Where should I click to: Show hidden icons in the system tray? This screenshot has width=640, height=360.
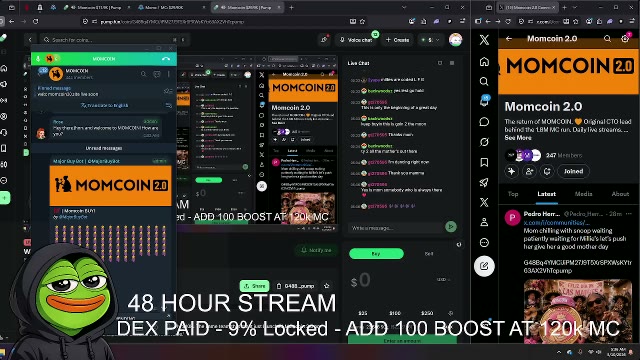559,352
